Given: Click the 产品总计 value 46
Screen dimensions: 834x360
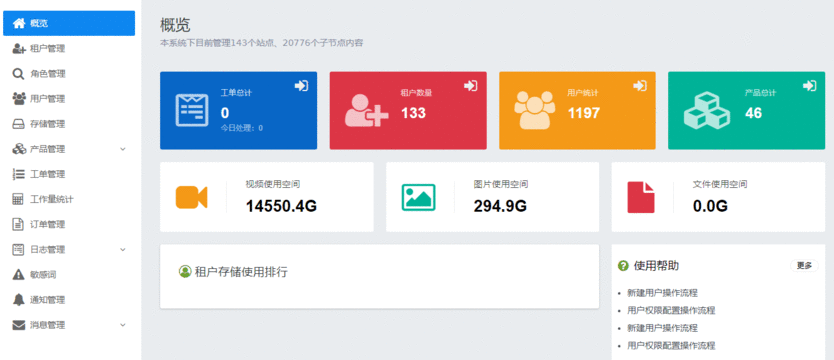Looking at the screenshot, I should (753, 113).
